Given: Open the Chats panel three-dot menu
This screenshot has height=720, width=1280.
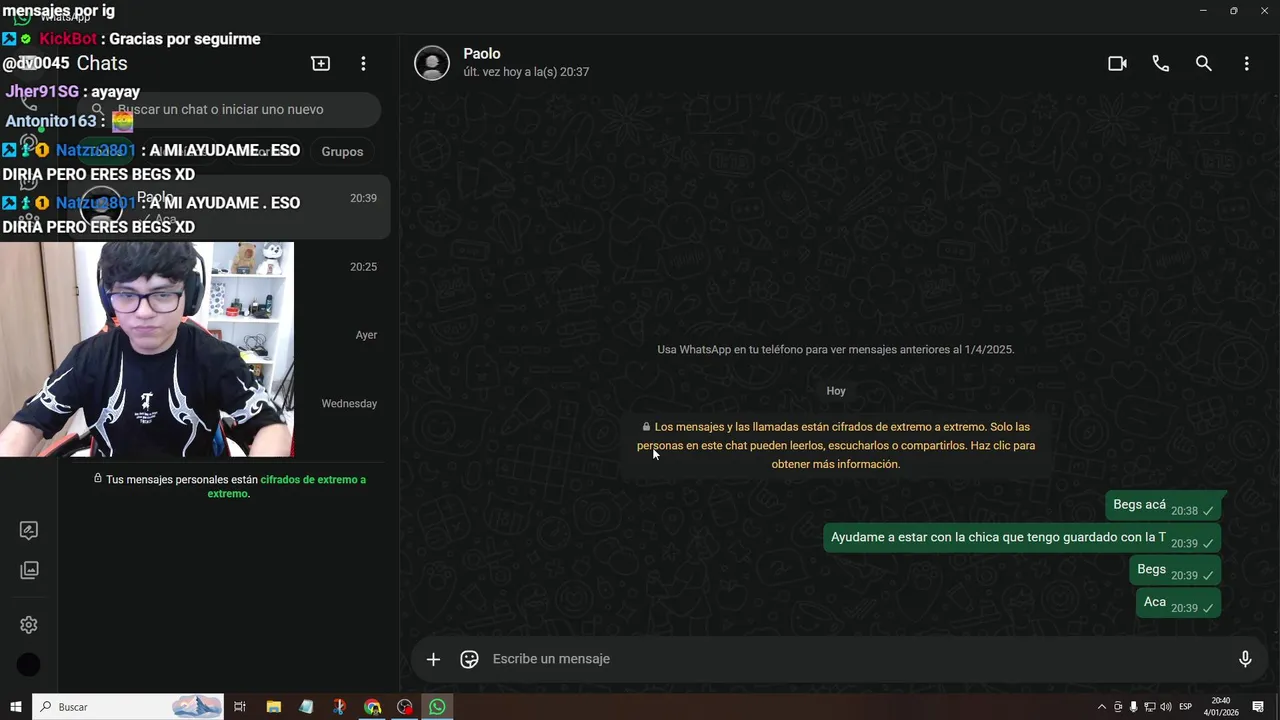Looking at the screenshot, I should pyautogui.click(x=363, y=63).
